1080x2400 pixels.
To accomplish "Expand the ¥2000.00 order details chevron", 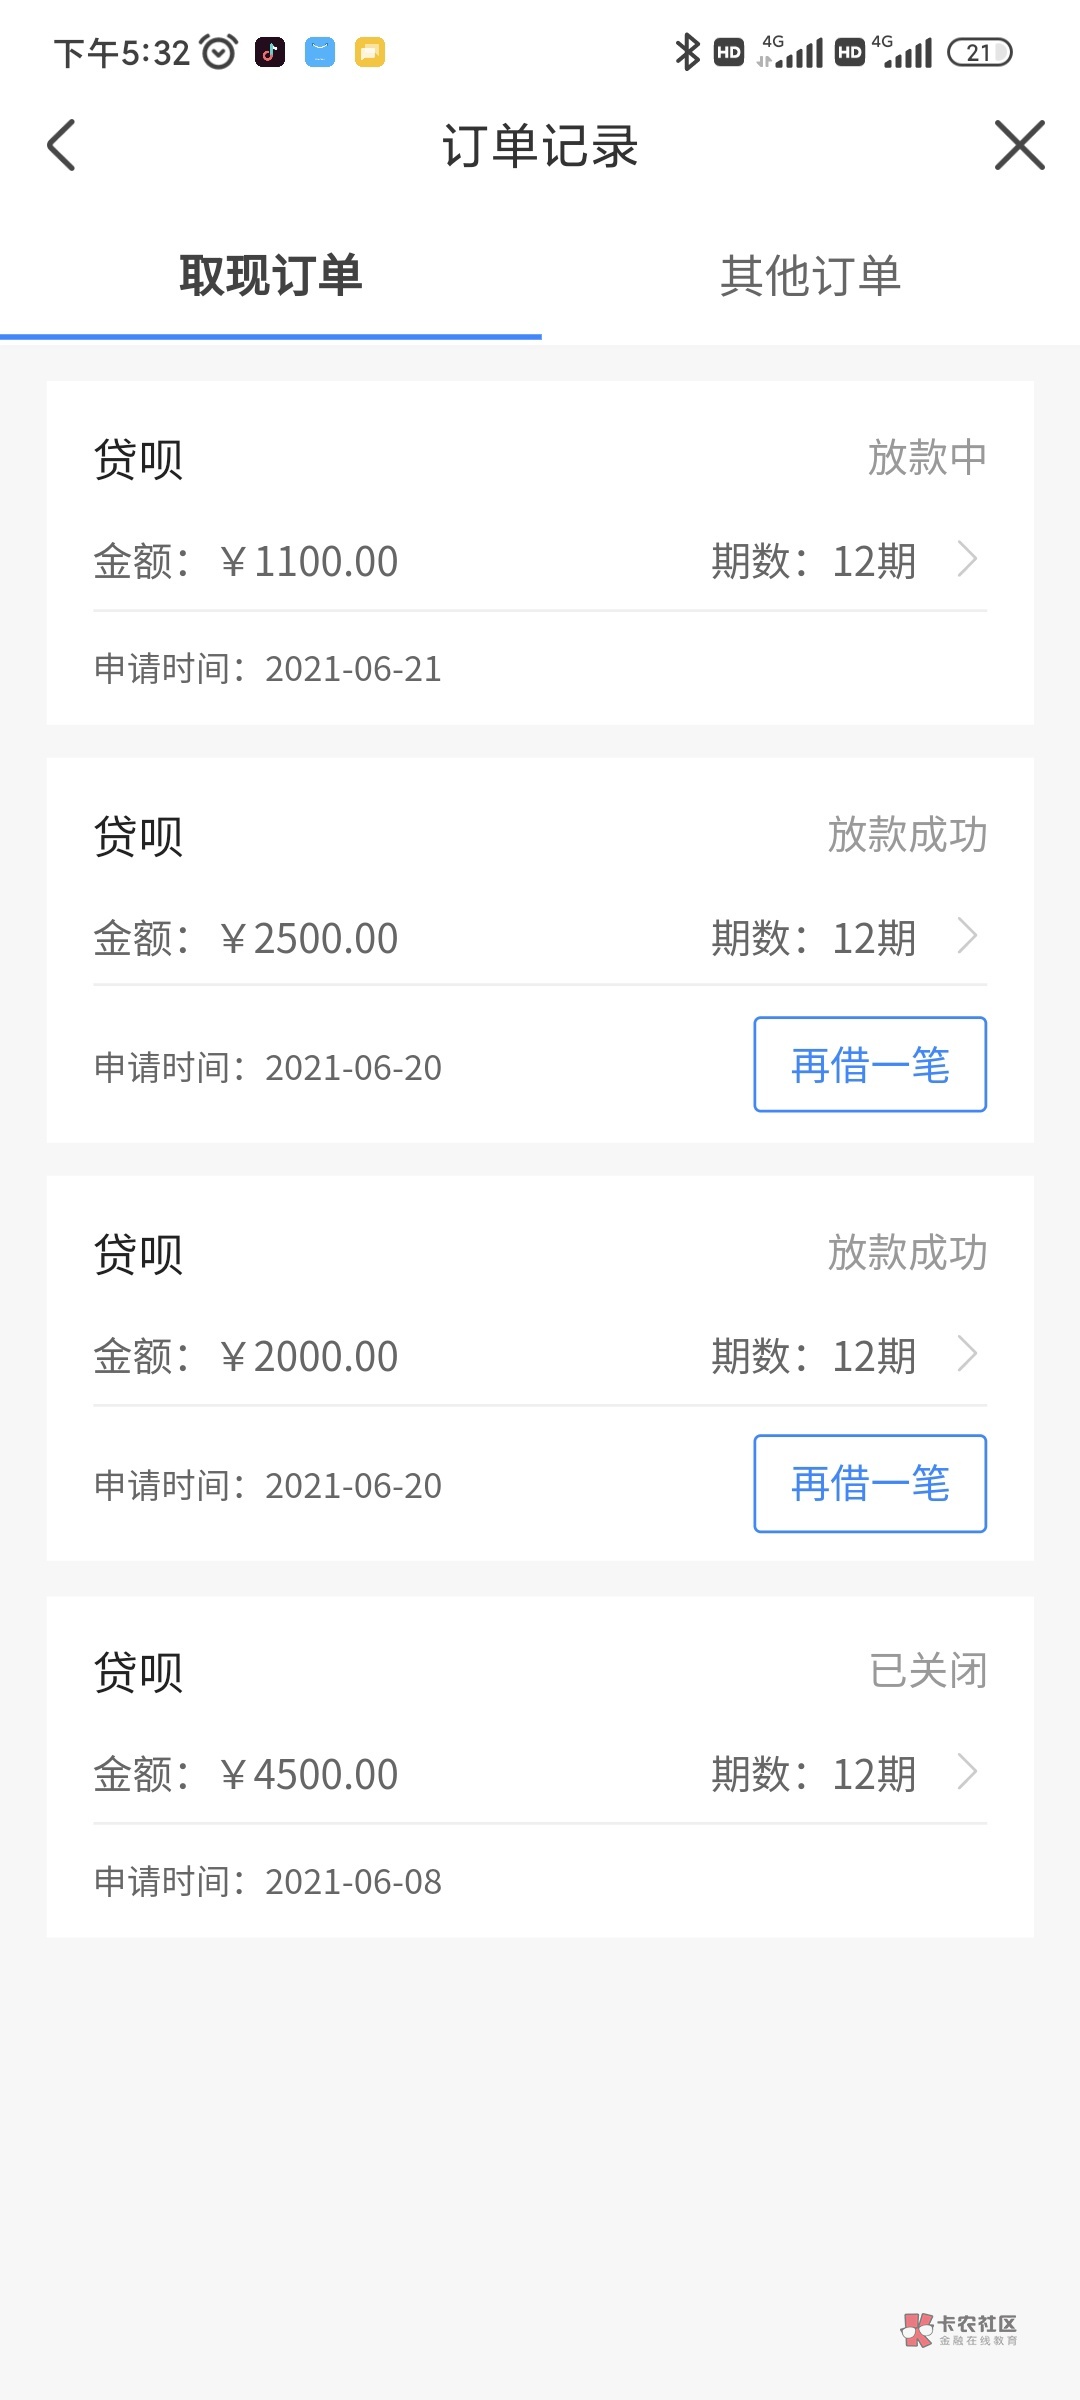I will tap(967, 1355).
